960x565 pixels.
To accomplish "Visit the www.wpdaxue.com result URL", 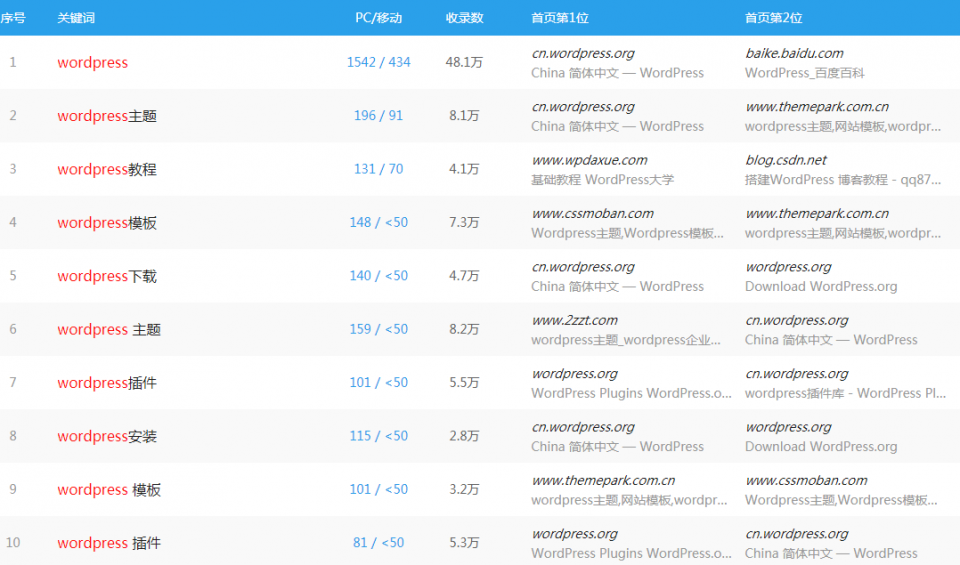I will pyautogui.click(x=589, y=160).
